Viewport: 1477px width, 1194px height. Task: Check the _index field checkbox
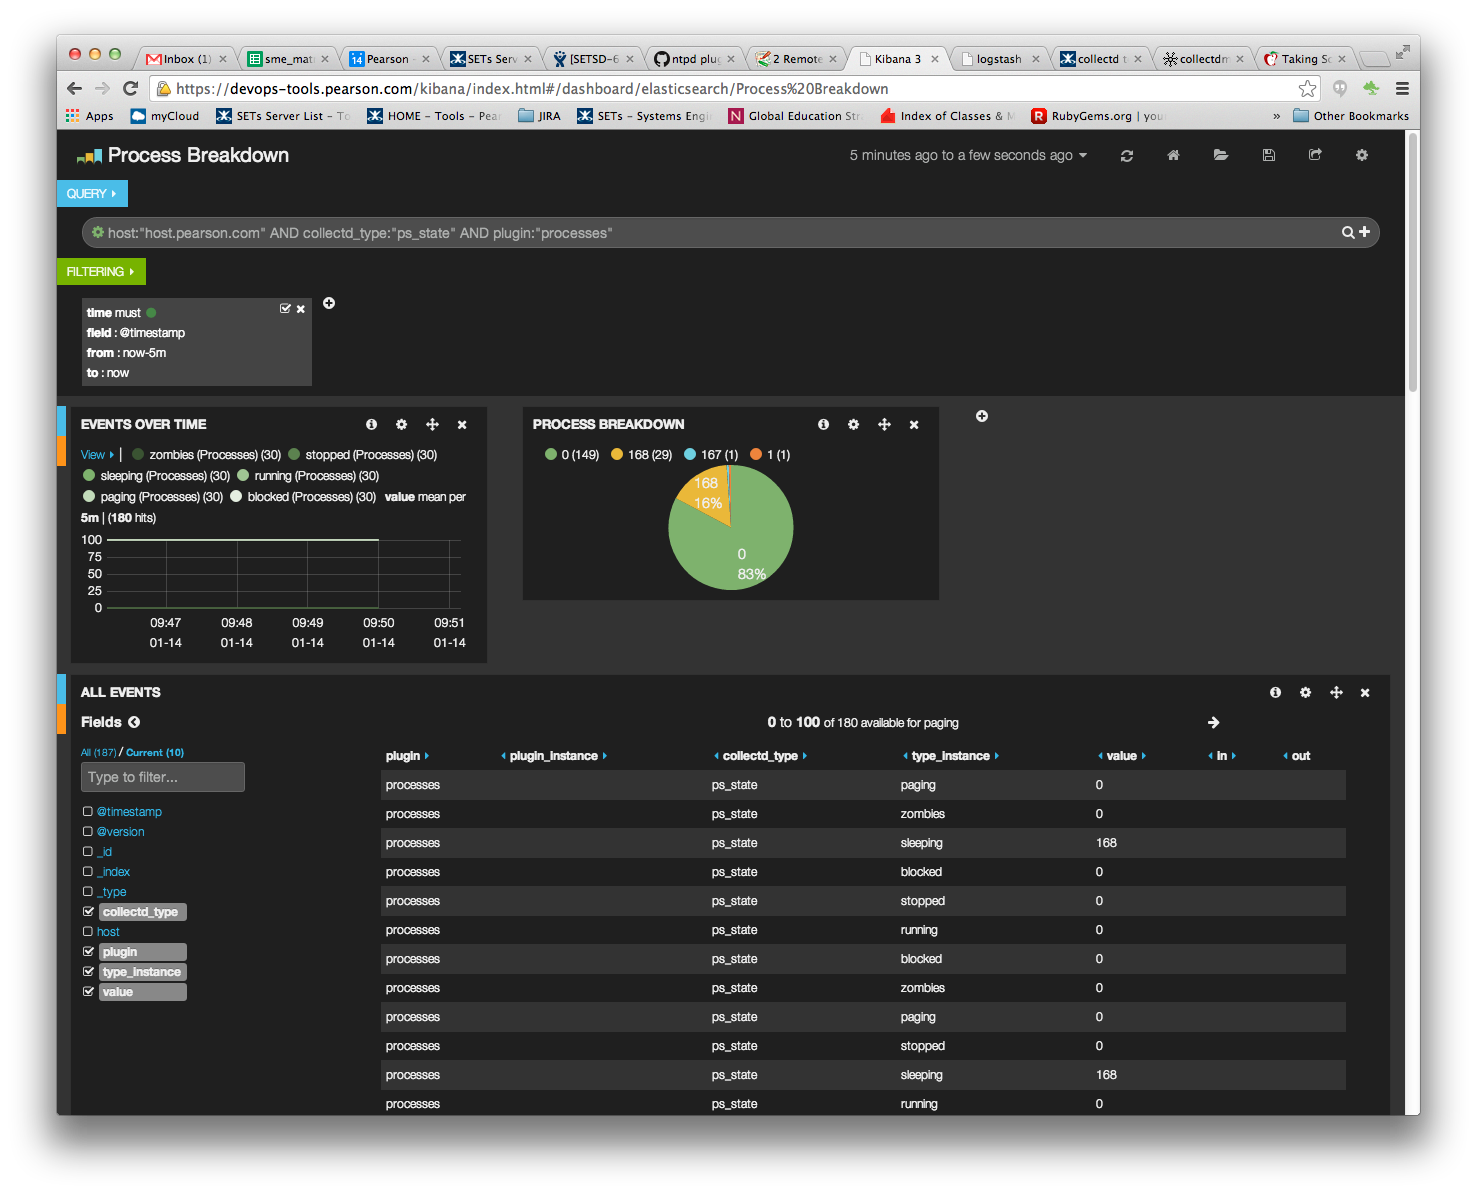click(x=88, y=871)
